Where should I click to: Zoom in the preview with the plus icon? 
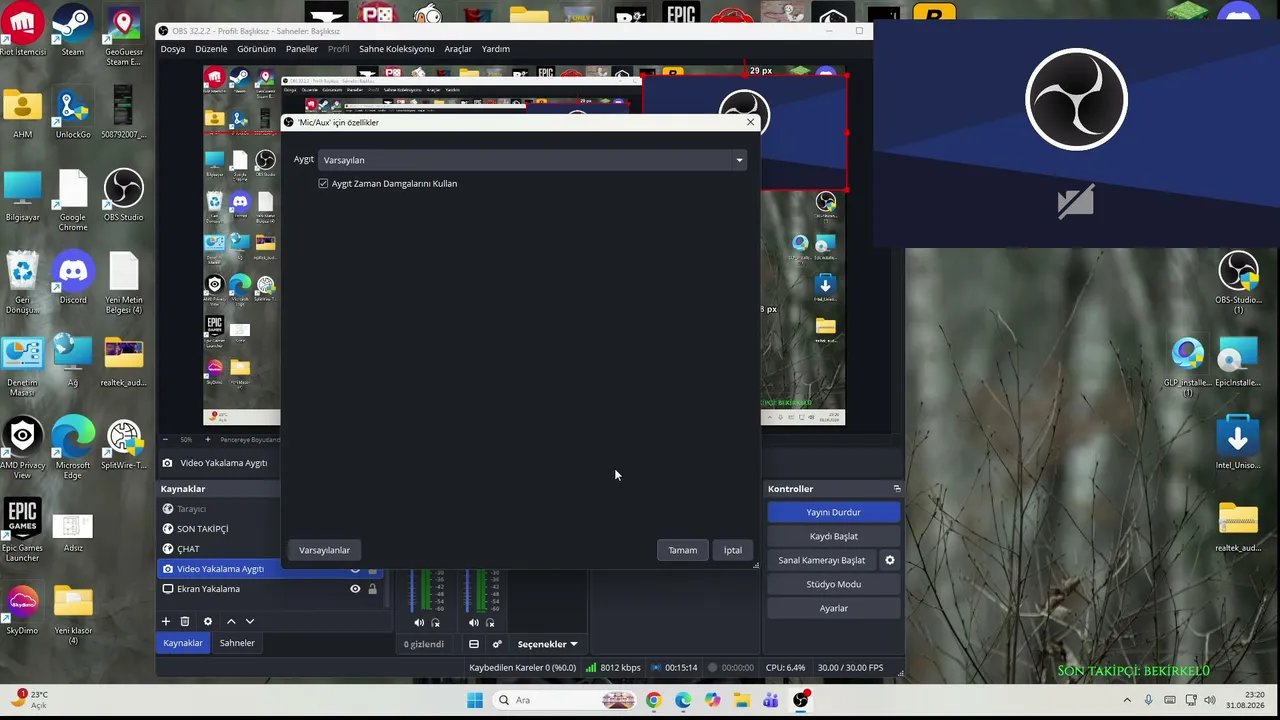click(x=208, y=440)
